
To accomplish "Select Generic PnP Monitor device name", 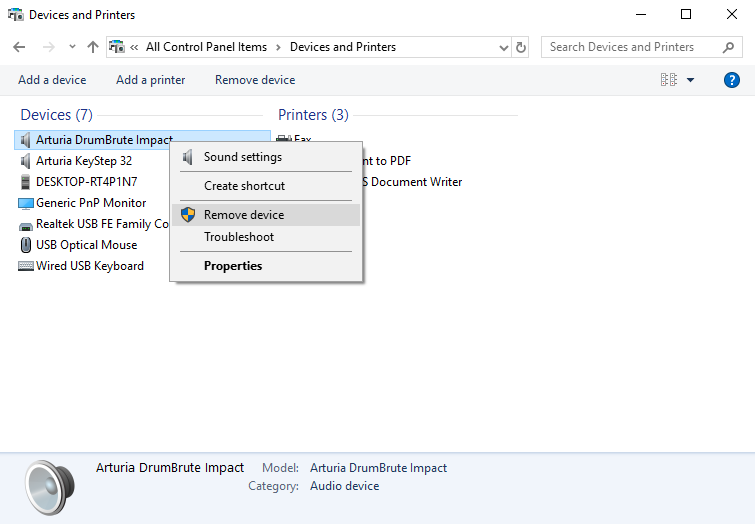I will click(x=91, y=203).
